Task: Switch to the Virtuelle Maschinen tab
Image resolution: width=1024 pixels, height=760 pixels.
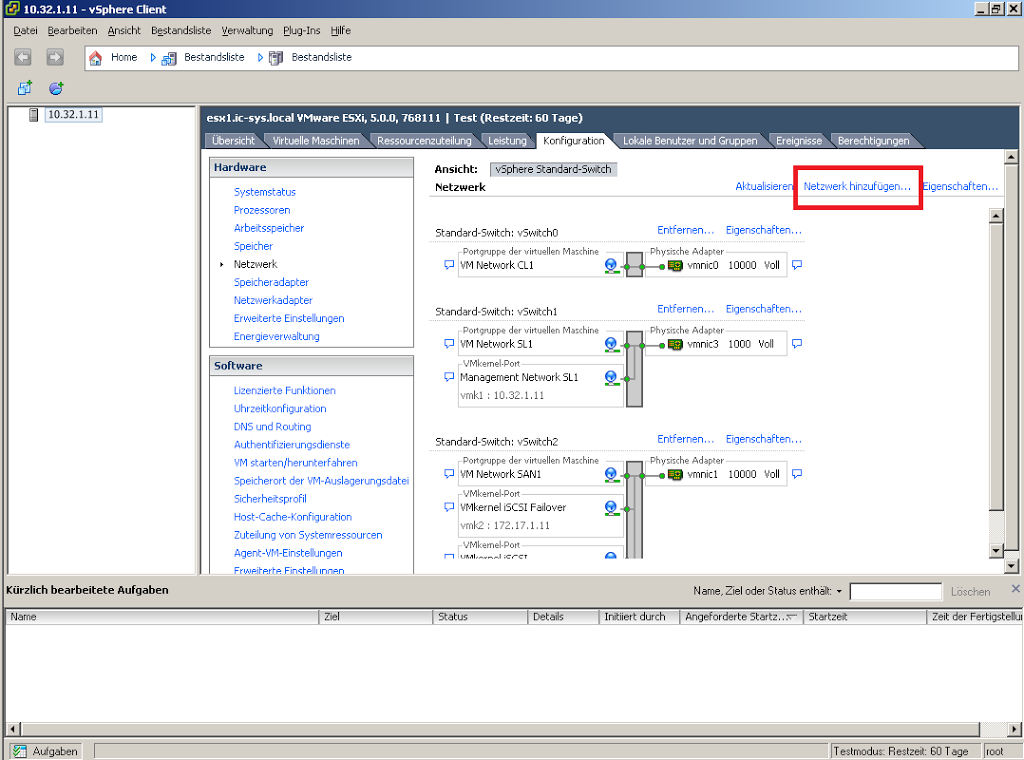Action: pyautogui.click(x=315, y=141)
